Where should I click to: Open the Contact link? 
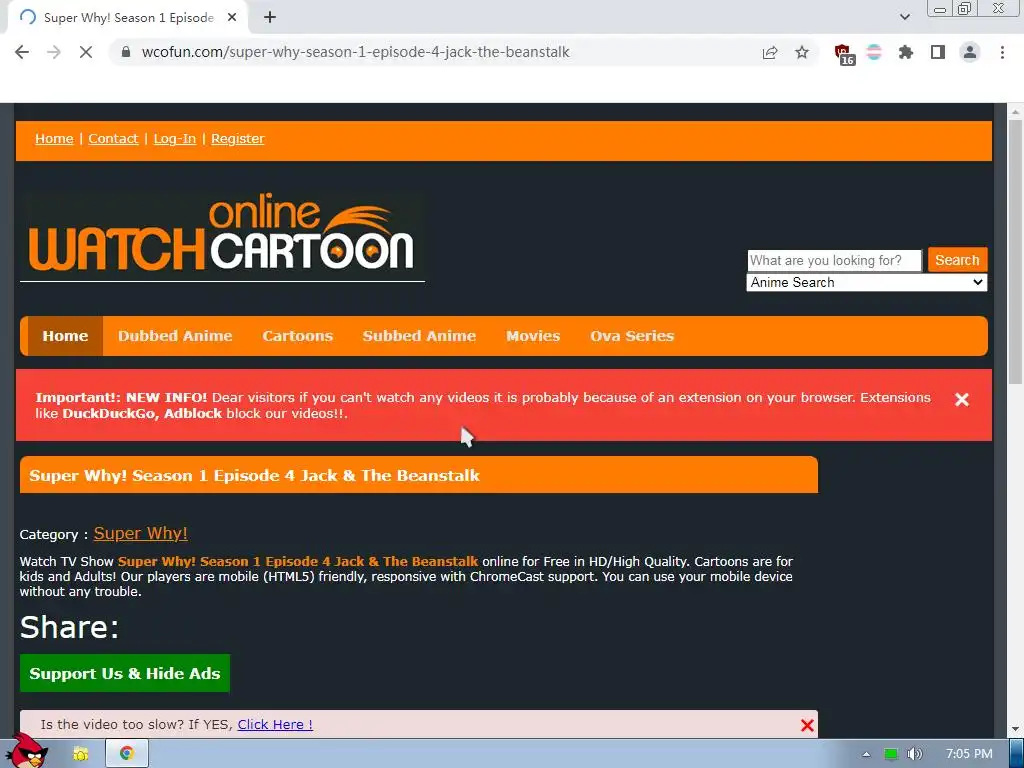coord(113,138)
